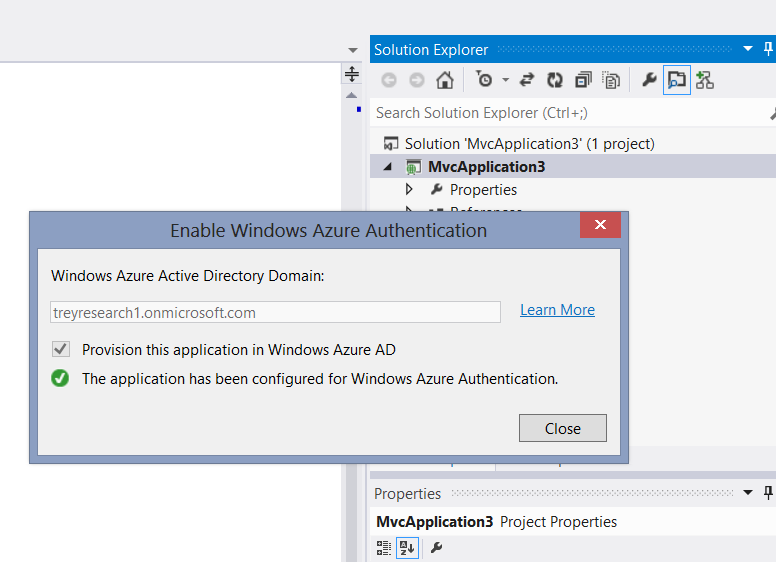Refresh the Solution Explorer

(x=555, y=80)
